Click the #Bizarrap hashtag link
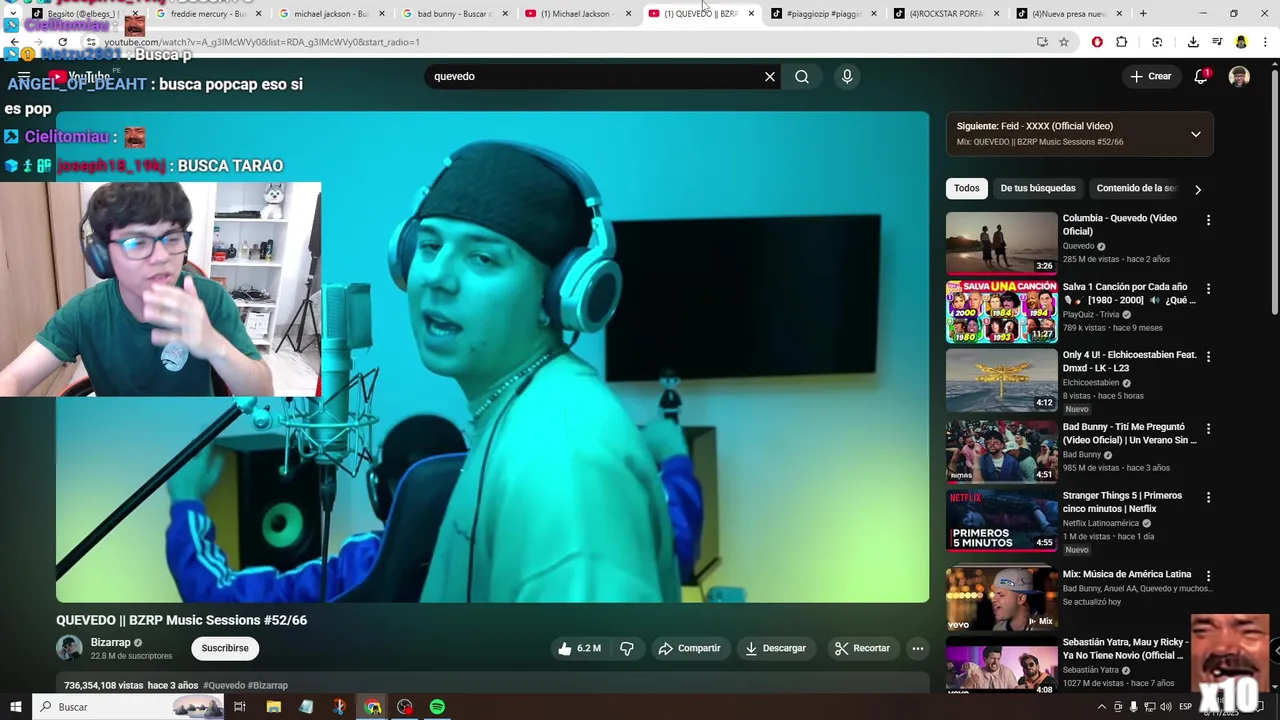 (x=268, y=685)
